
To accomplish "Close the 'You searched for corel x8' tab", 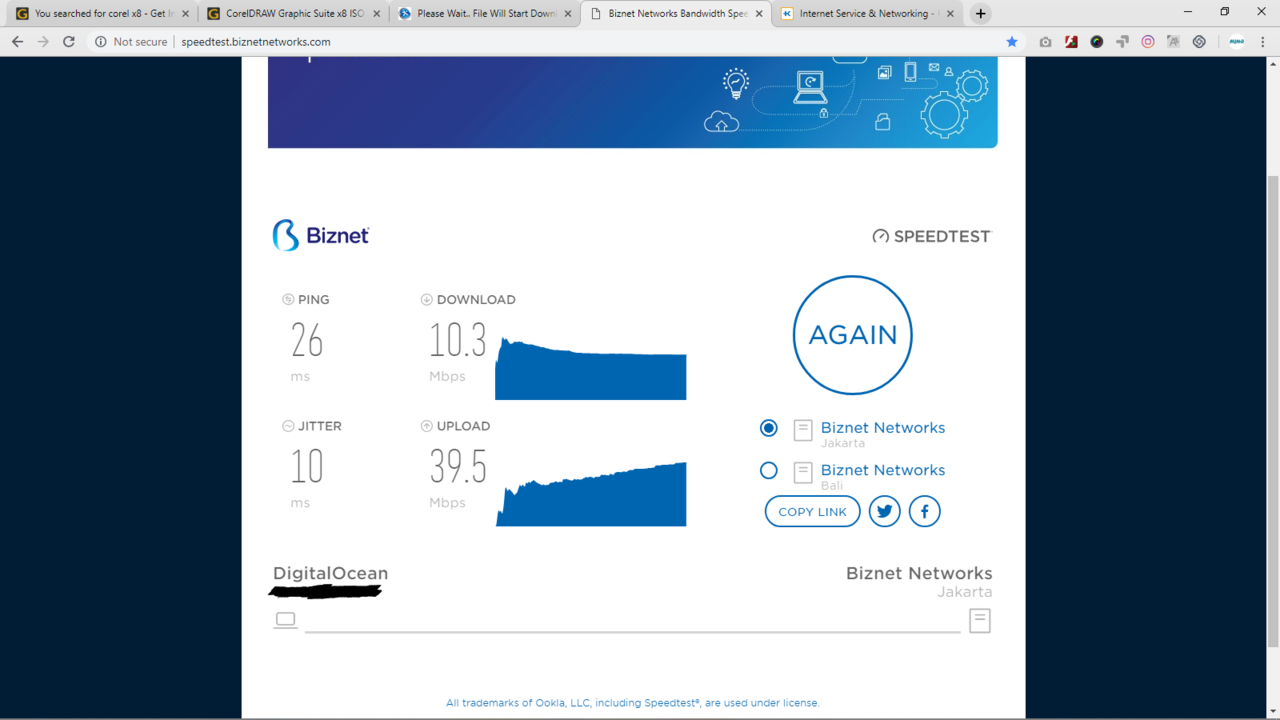I will pos(185,14).
